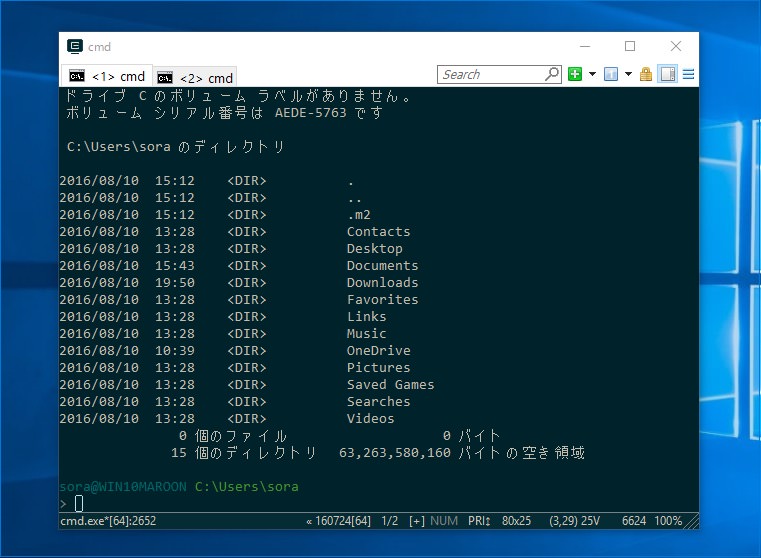Image resolution: width=761 pixels, height=558 pixels.
Task: Click the ConEmu icon in title bar
Action: point(75,47)
